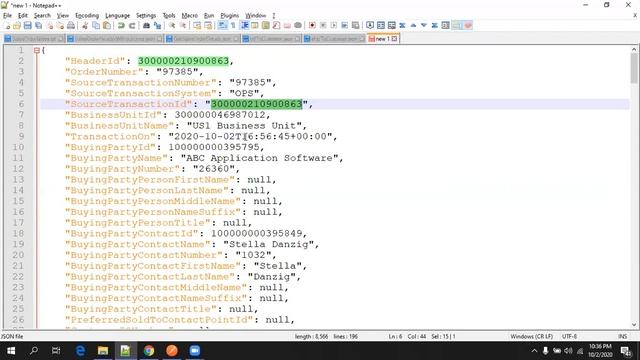This screenshot has height=360, width=640.
Task: Click line number 18 in margin
Action: tap(18, 233)
